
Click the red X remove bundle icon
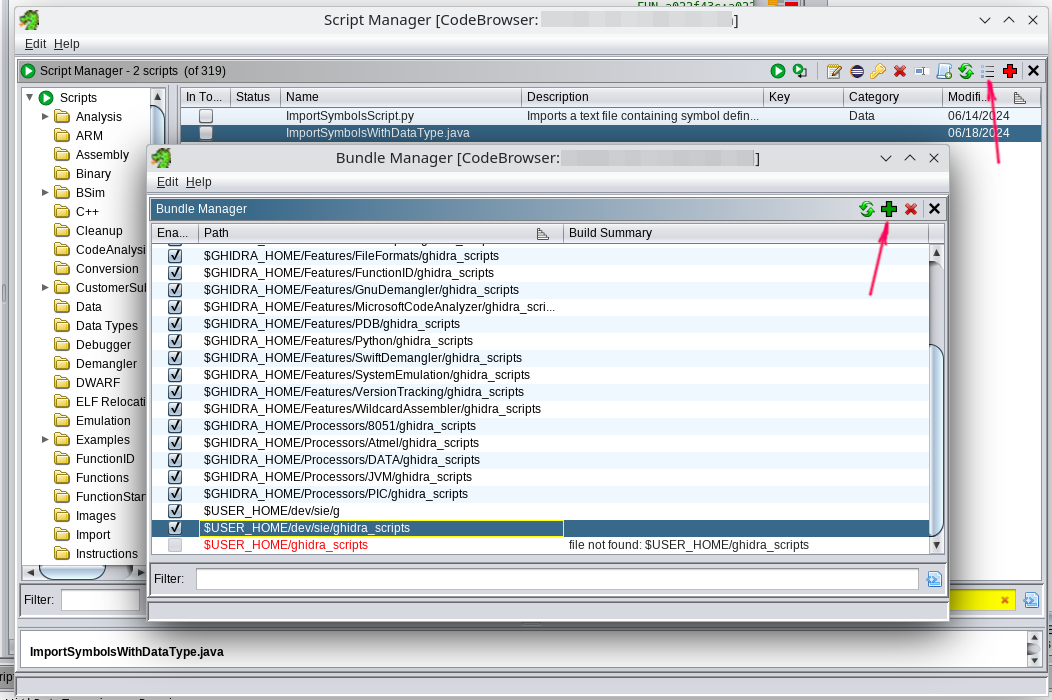pyautogui.click(x=911, y=209)
